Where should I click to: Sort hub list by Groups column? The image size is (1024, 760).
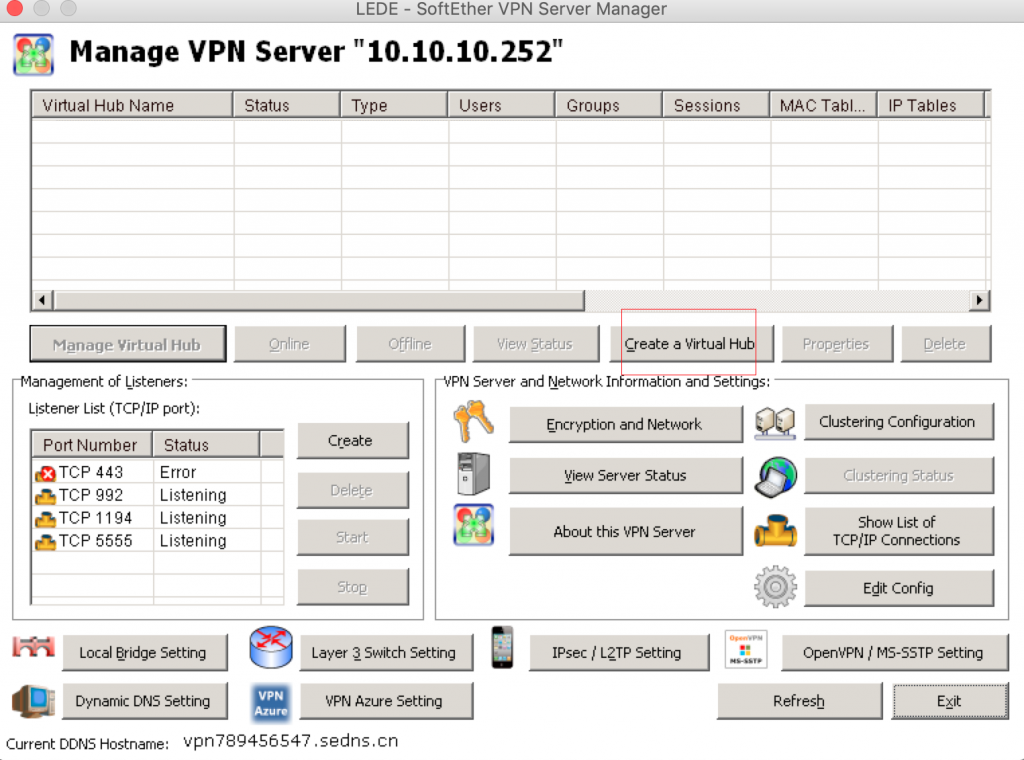pyautogui.click(x=609, y=105)
